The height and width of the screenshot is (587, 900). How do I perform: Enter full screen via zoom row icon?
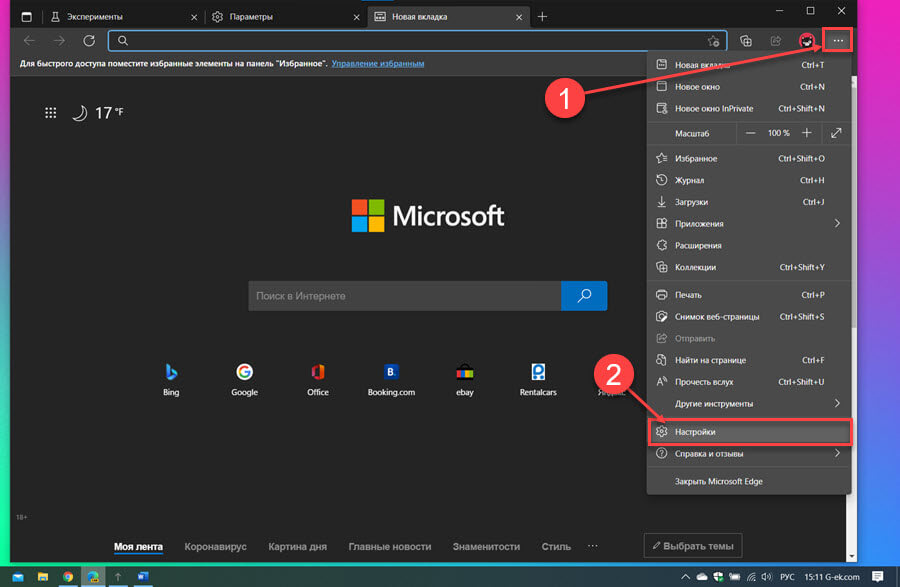836,133
